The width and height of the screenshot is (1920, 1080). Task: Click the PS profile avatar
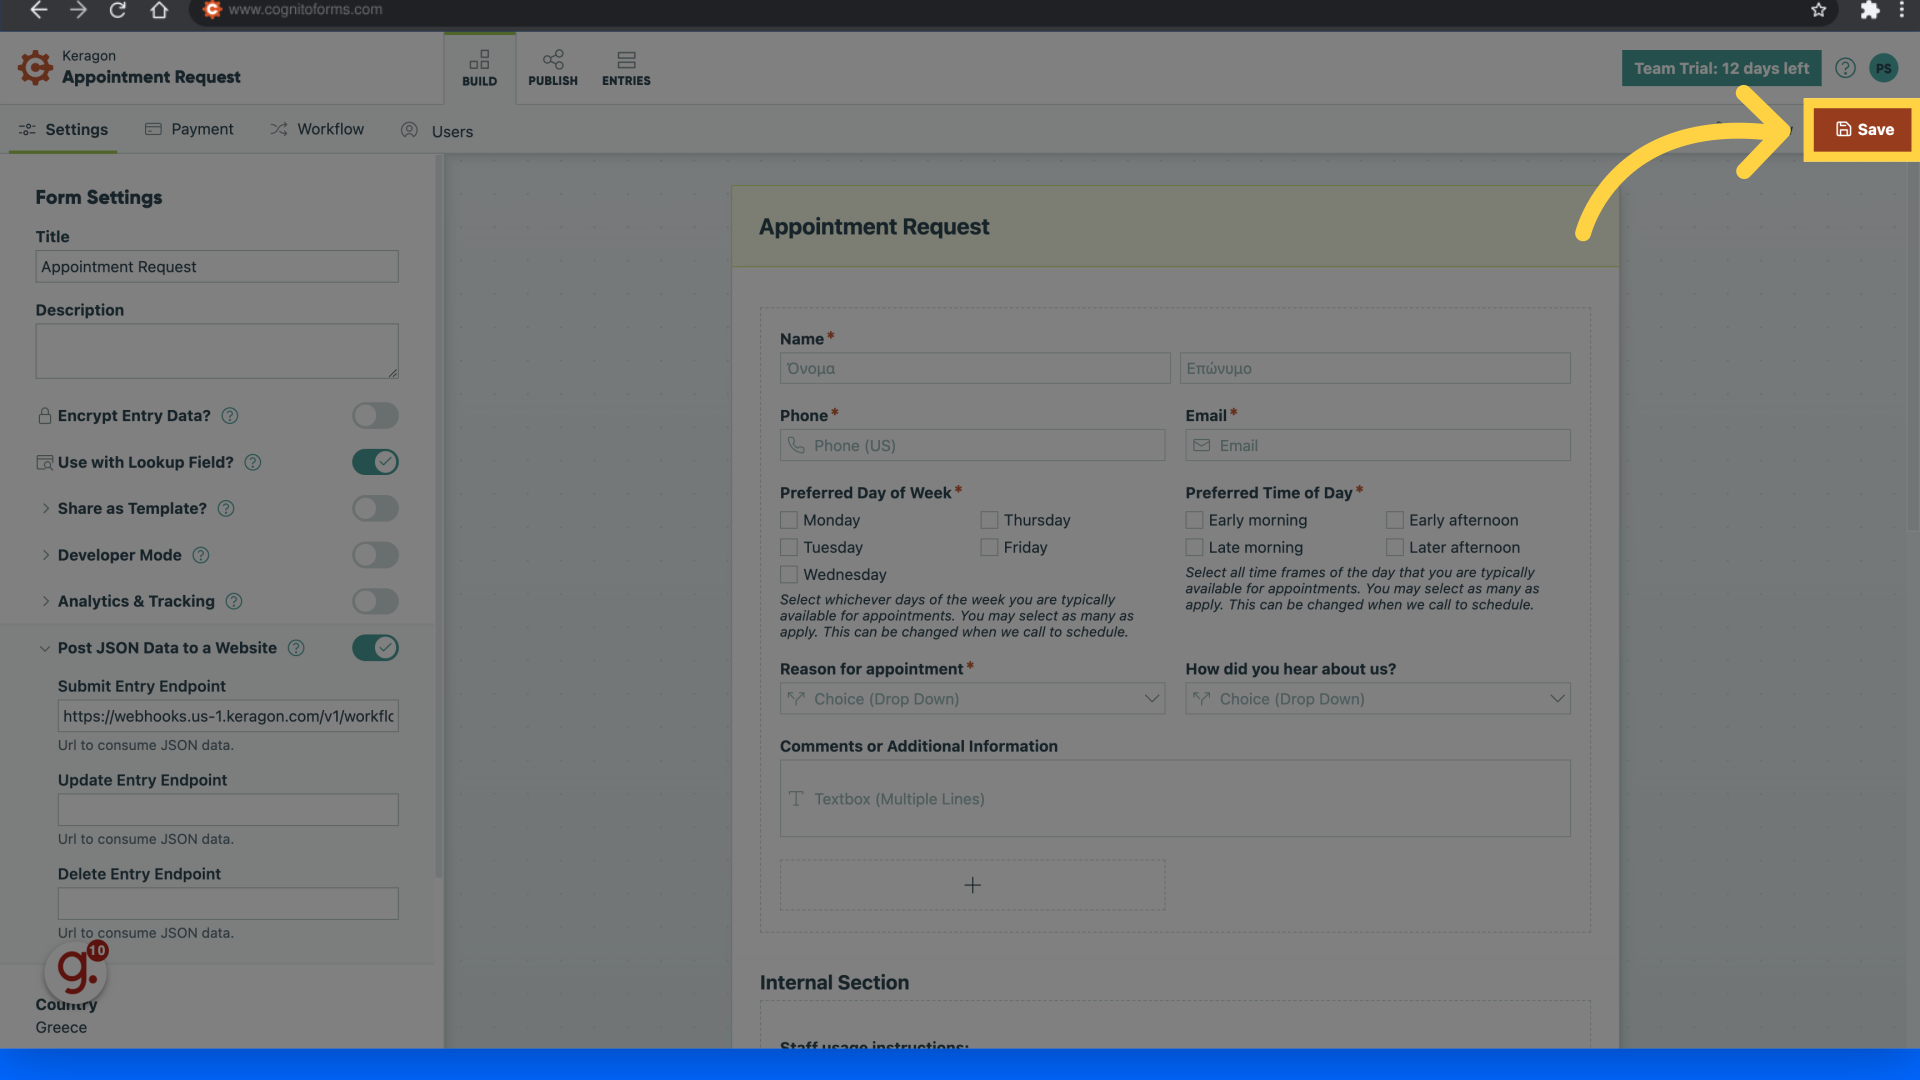(x=1884, y=67)
